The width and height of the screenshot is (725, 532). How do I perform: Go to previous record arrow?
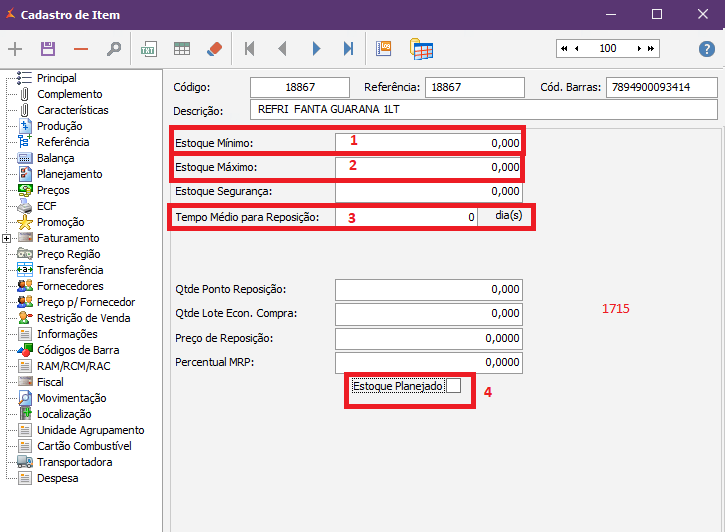pyautogui.click(x=283, y=49)
